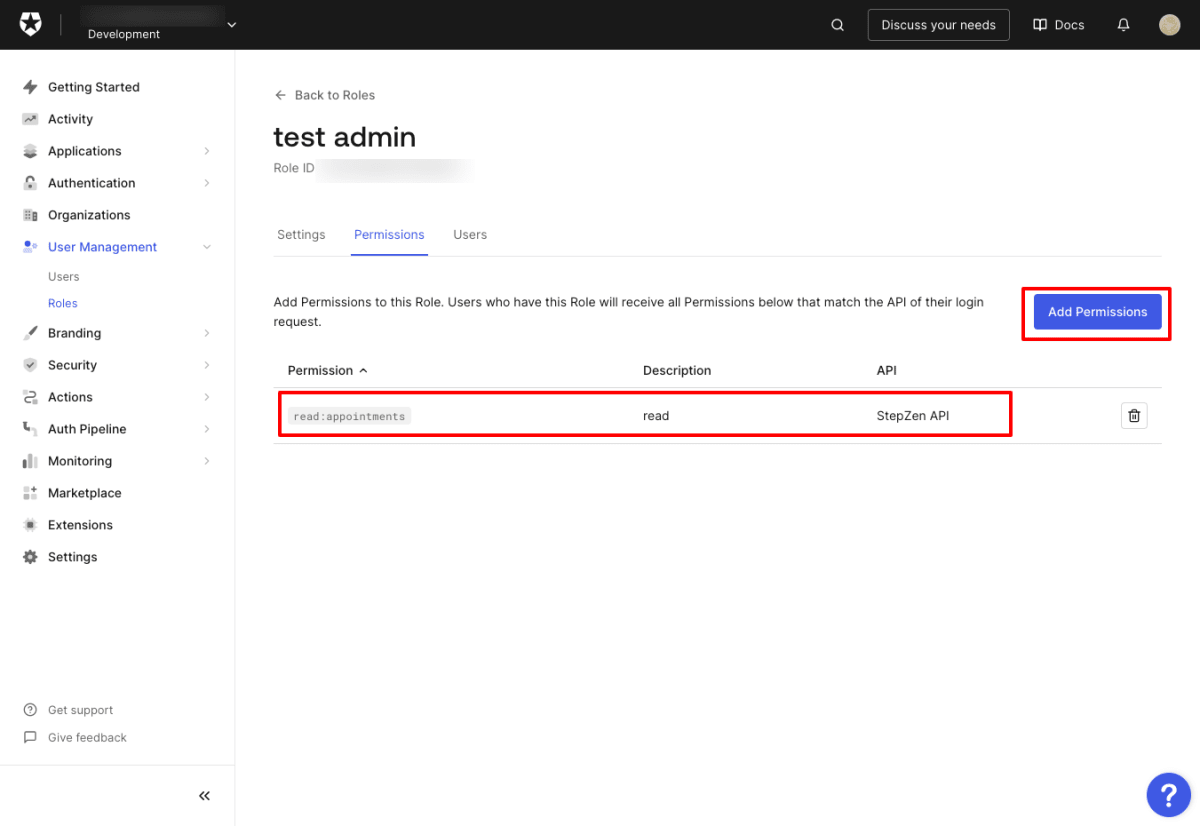Switch to the Users tab

(x=470, y=235)
